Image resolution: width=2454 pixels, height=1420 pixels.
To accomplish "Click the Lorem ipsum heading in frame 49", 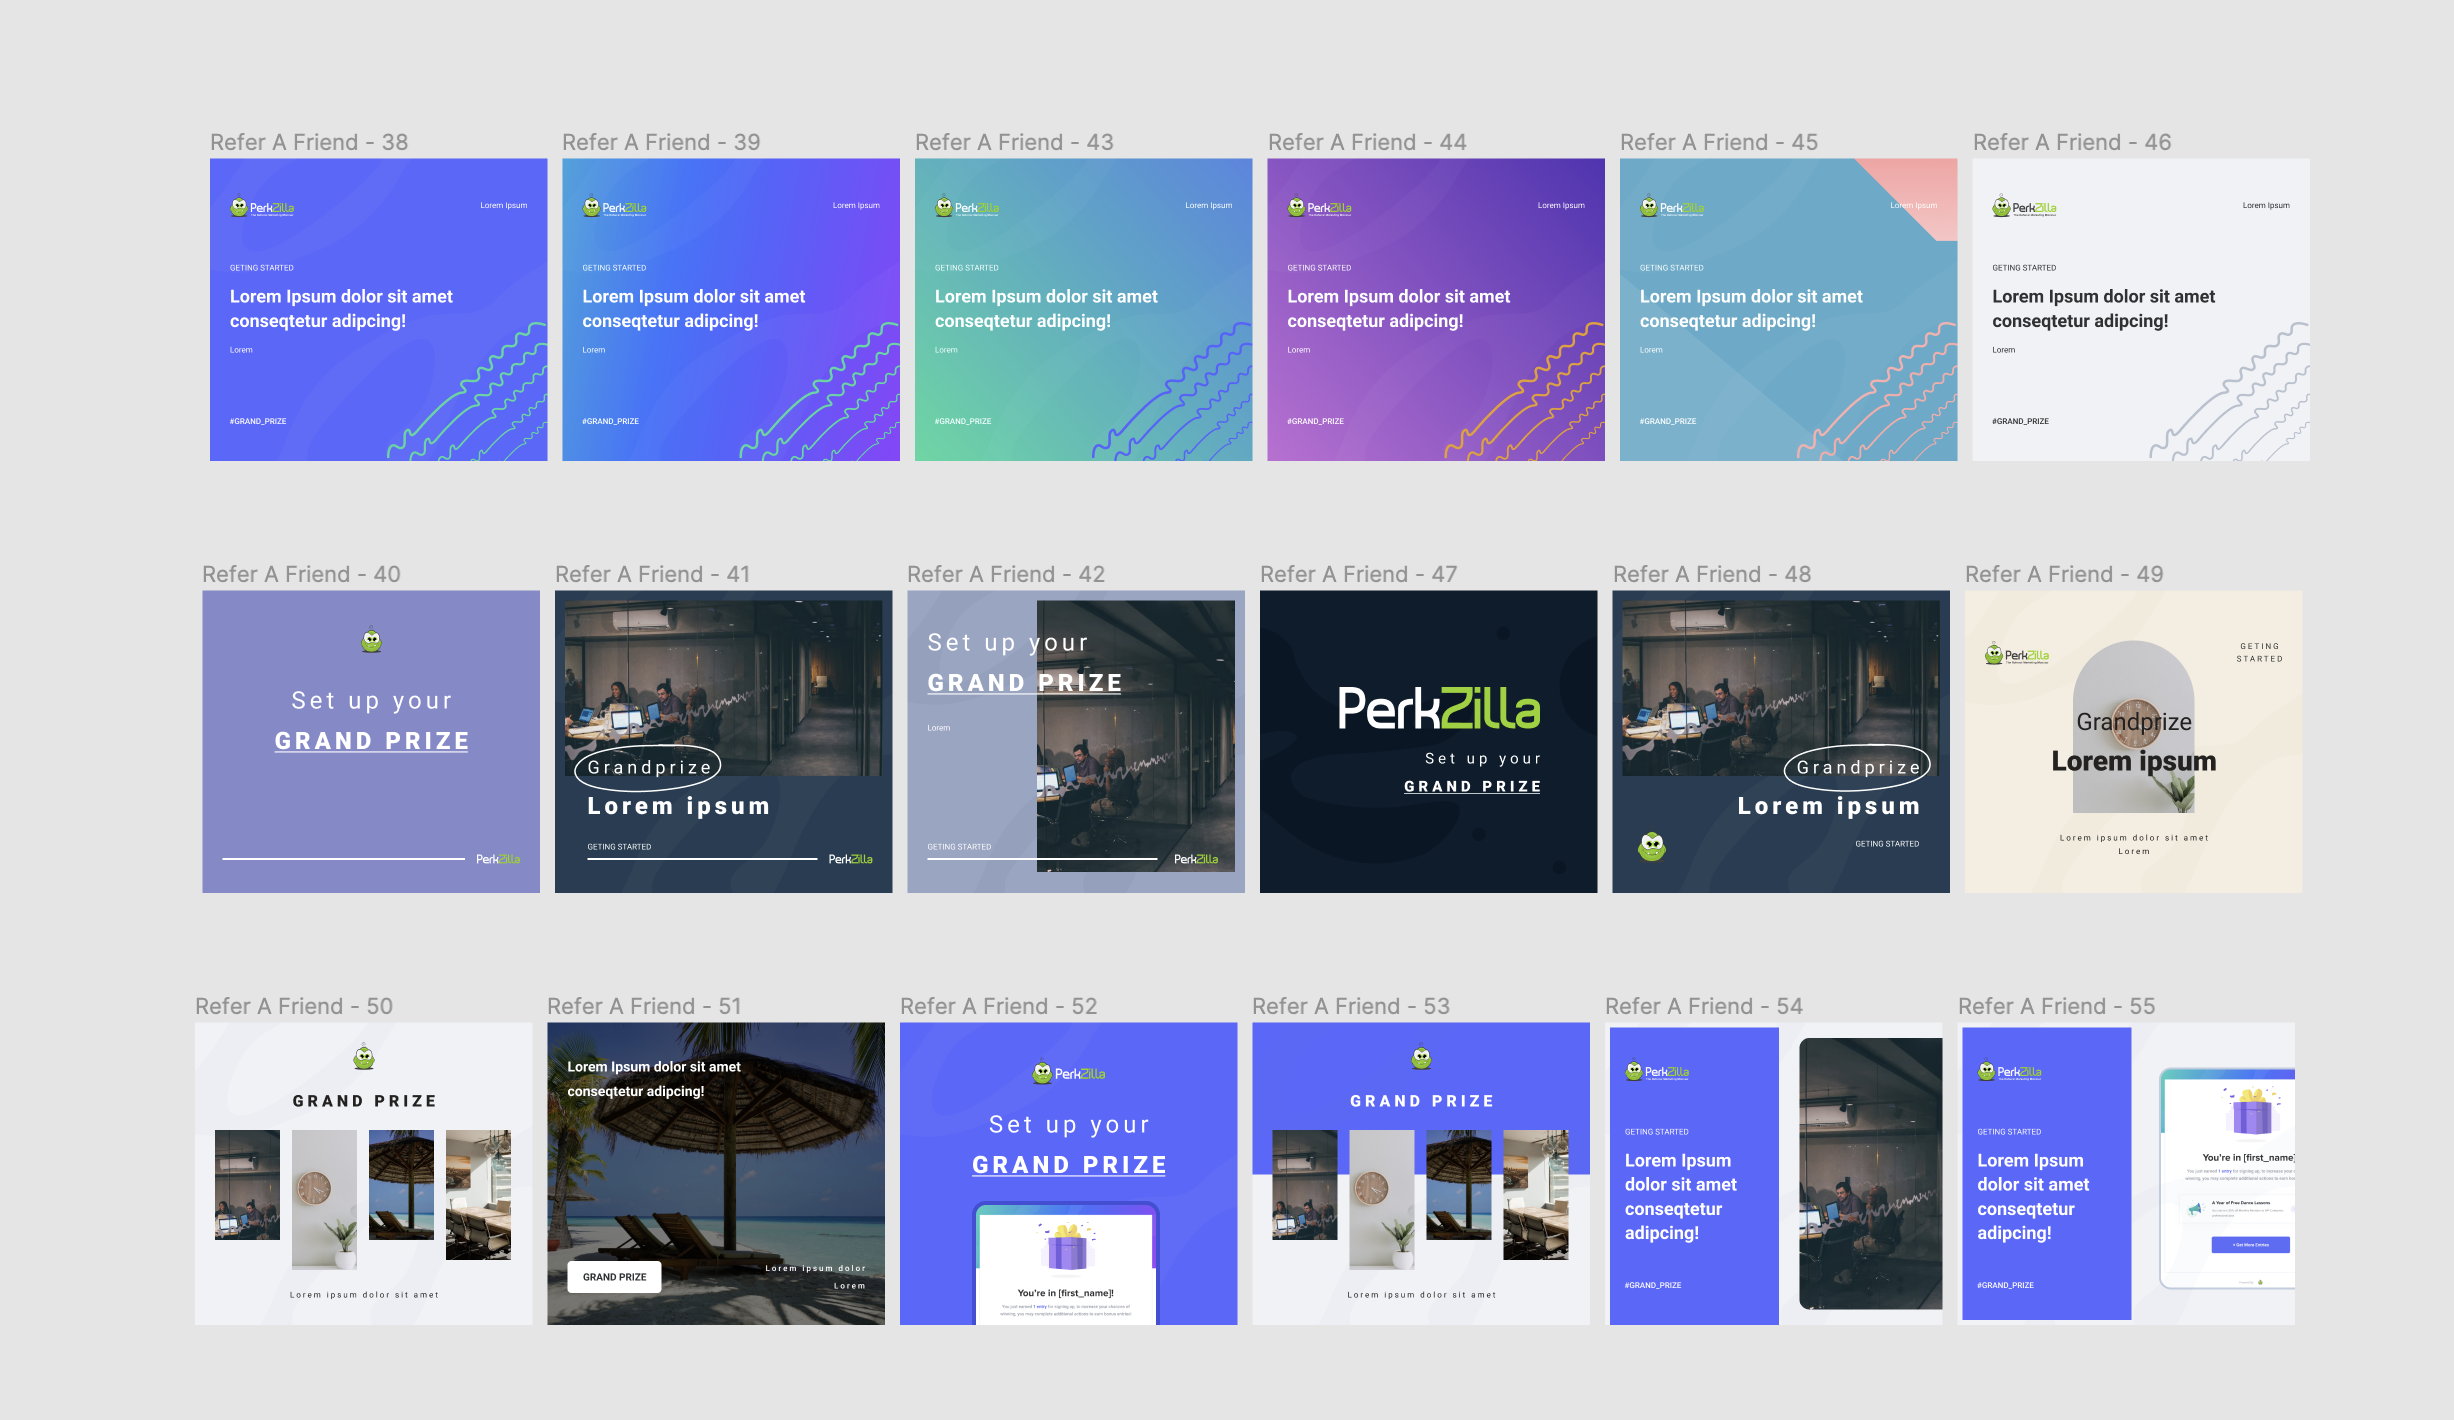I will pos(2134,762).
